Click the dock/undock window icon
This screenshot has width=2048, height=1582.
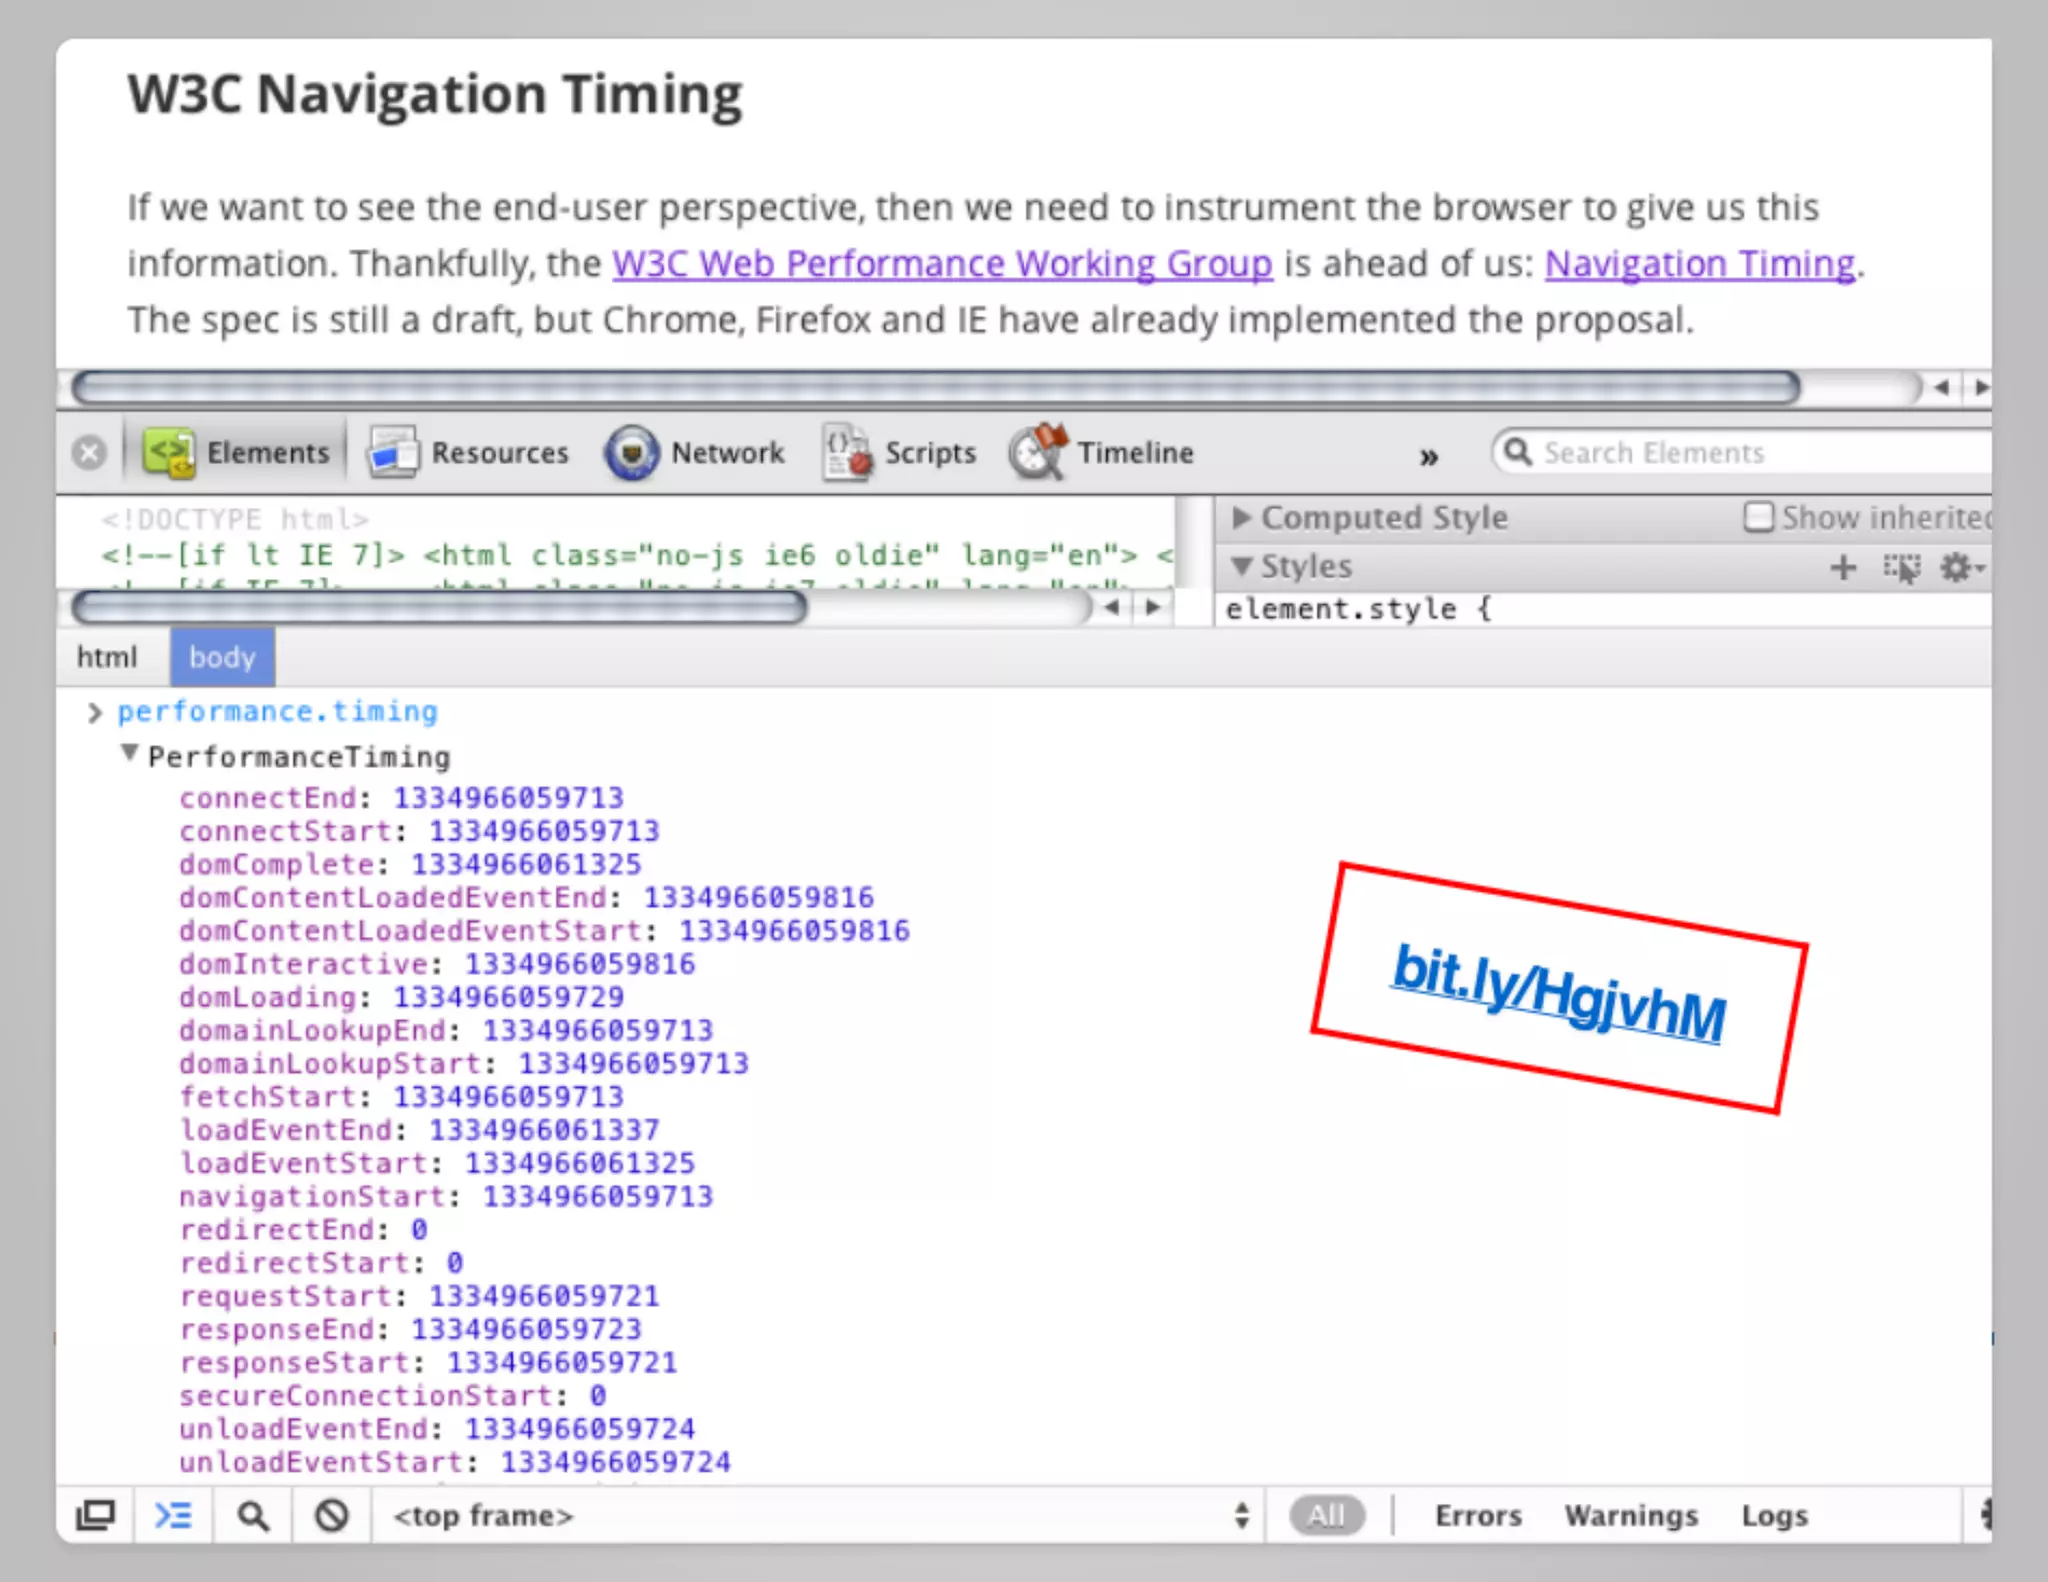[x=95, y=1516]
